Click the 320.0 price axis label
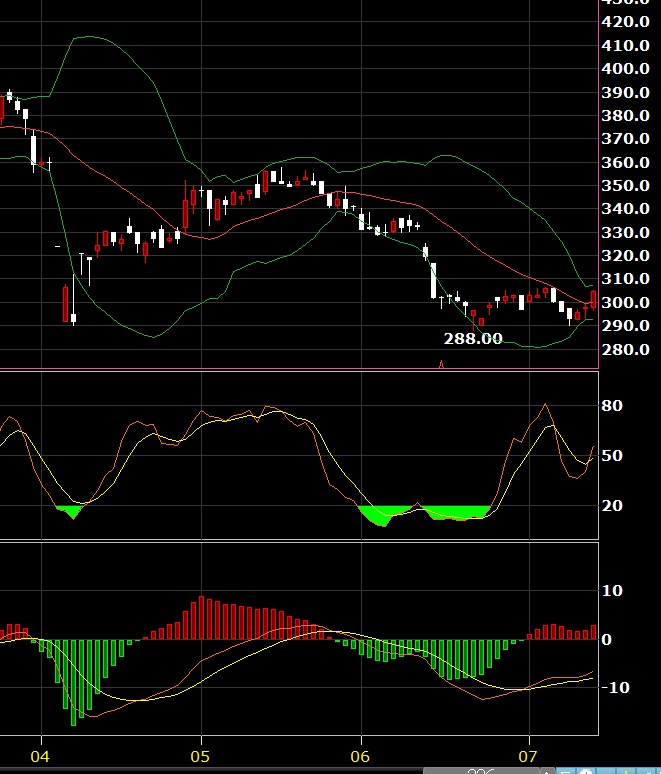 tap(625, 256)
